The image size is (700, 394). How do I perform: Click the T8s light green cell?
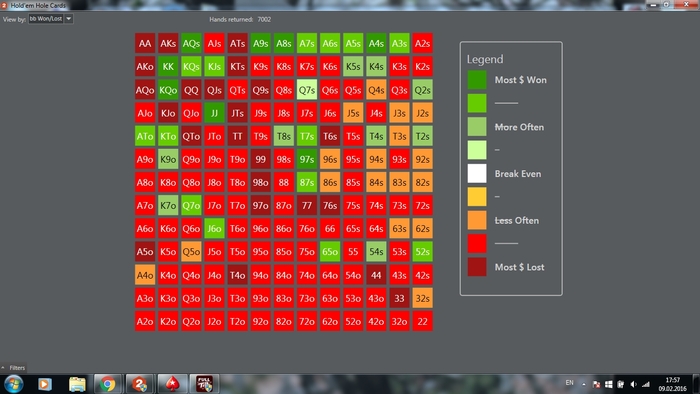(x=283, y=136)
